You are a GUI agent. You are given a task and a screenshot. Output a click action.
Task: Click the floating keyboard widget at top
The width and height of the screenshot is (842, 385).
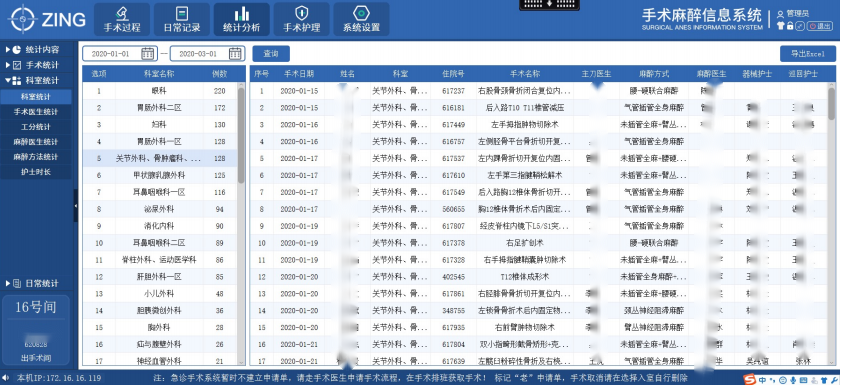(x=549, y=4)
